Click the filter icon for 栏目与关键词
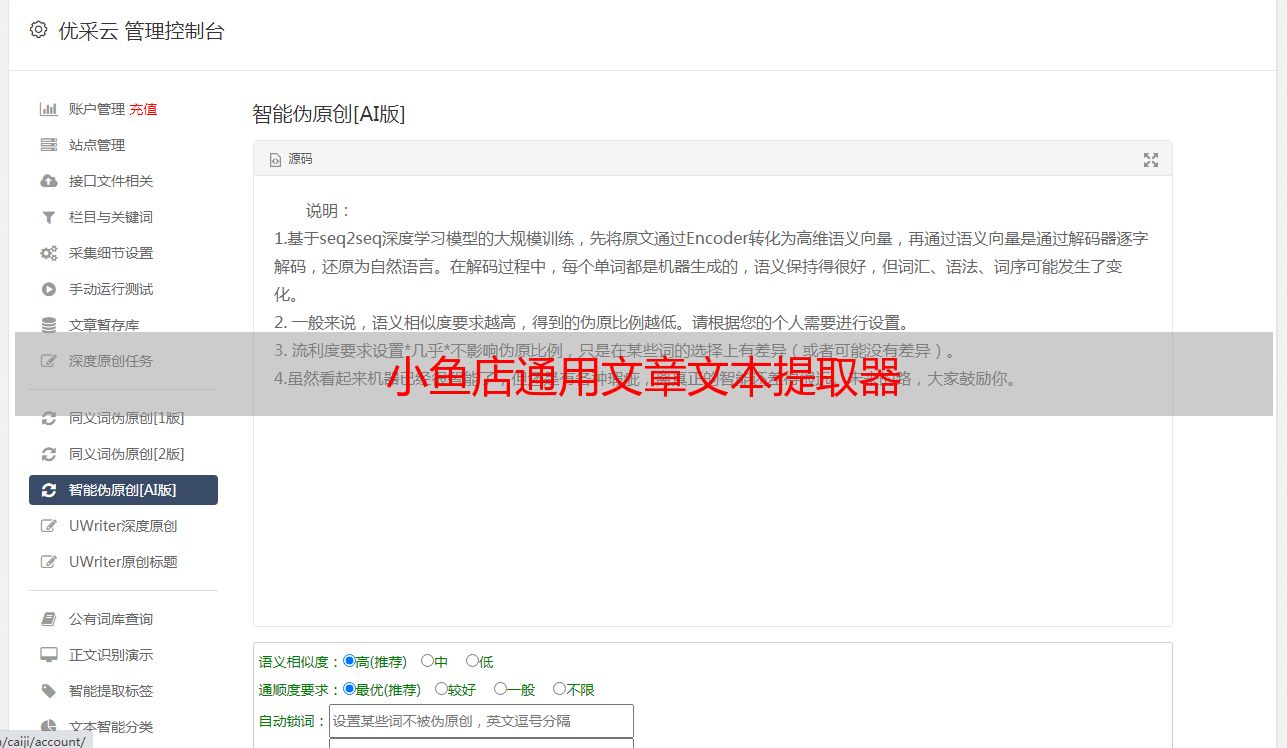Viewport: 1287px width, 748px height. 48,217
